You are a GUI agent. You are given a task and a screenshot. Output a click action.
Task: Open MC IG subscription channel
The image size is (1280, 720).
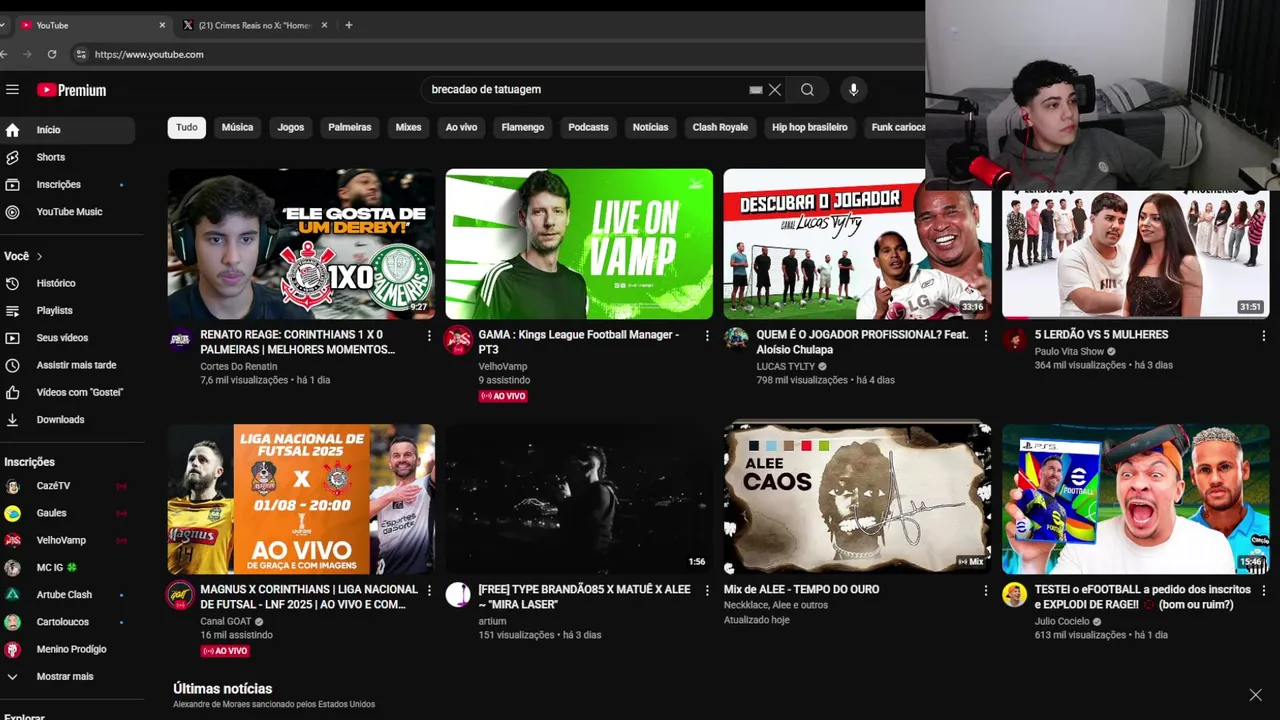67,568
